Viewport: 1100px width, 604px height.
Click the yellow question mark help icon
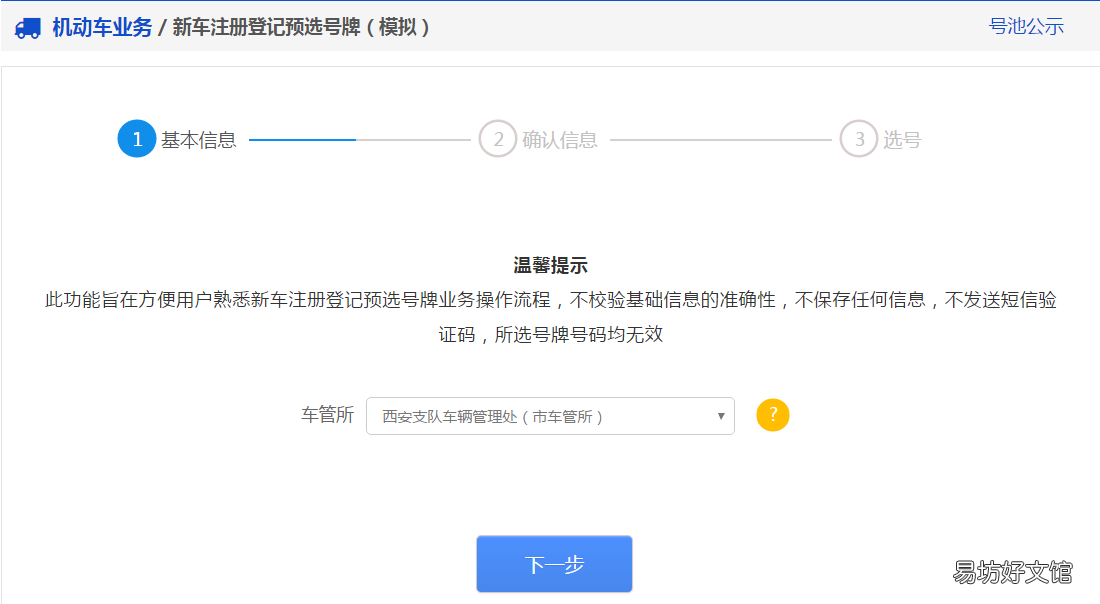click(772, 415)
